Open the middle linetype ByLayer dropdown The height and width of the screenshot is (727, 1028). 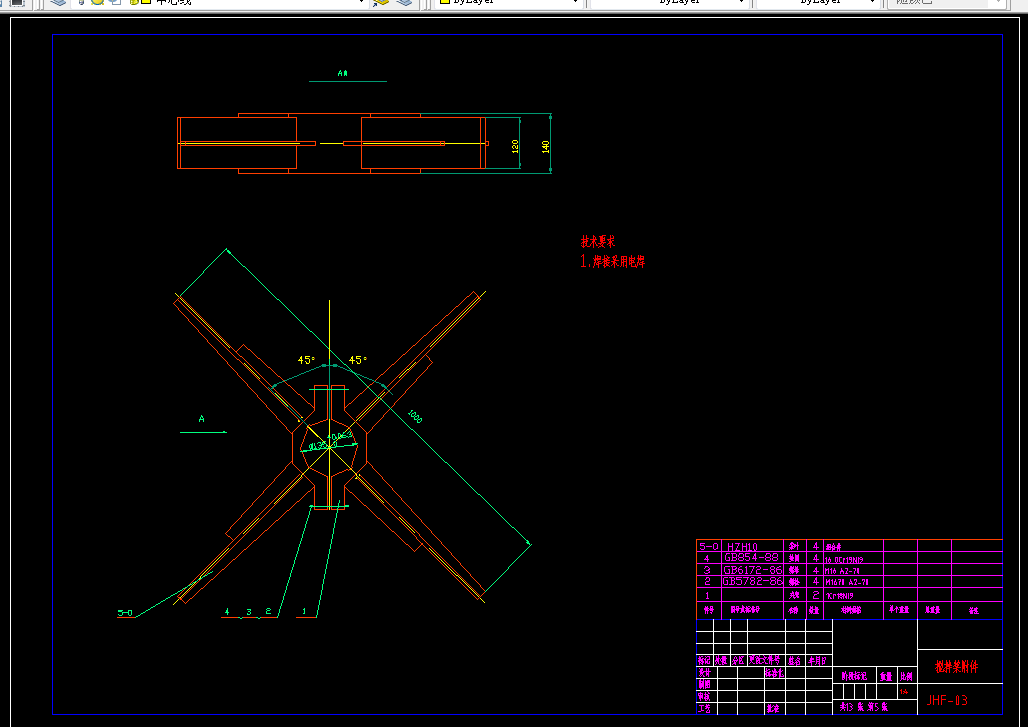(x=669, y=2)
